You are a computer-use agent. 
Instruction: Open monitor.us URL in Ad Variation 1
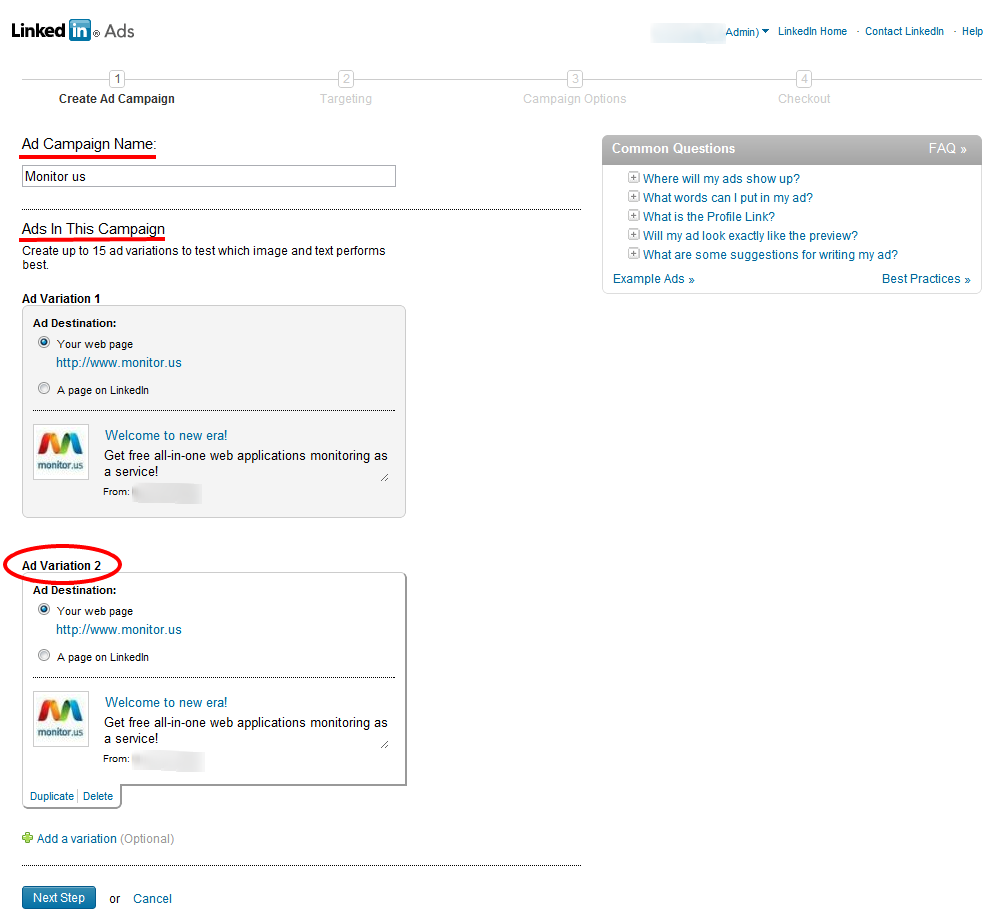pos(118,362)
